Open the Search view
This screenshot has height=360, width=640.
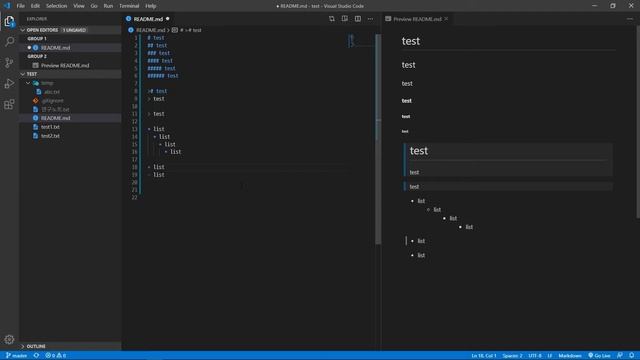point(9,42)
